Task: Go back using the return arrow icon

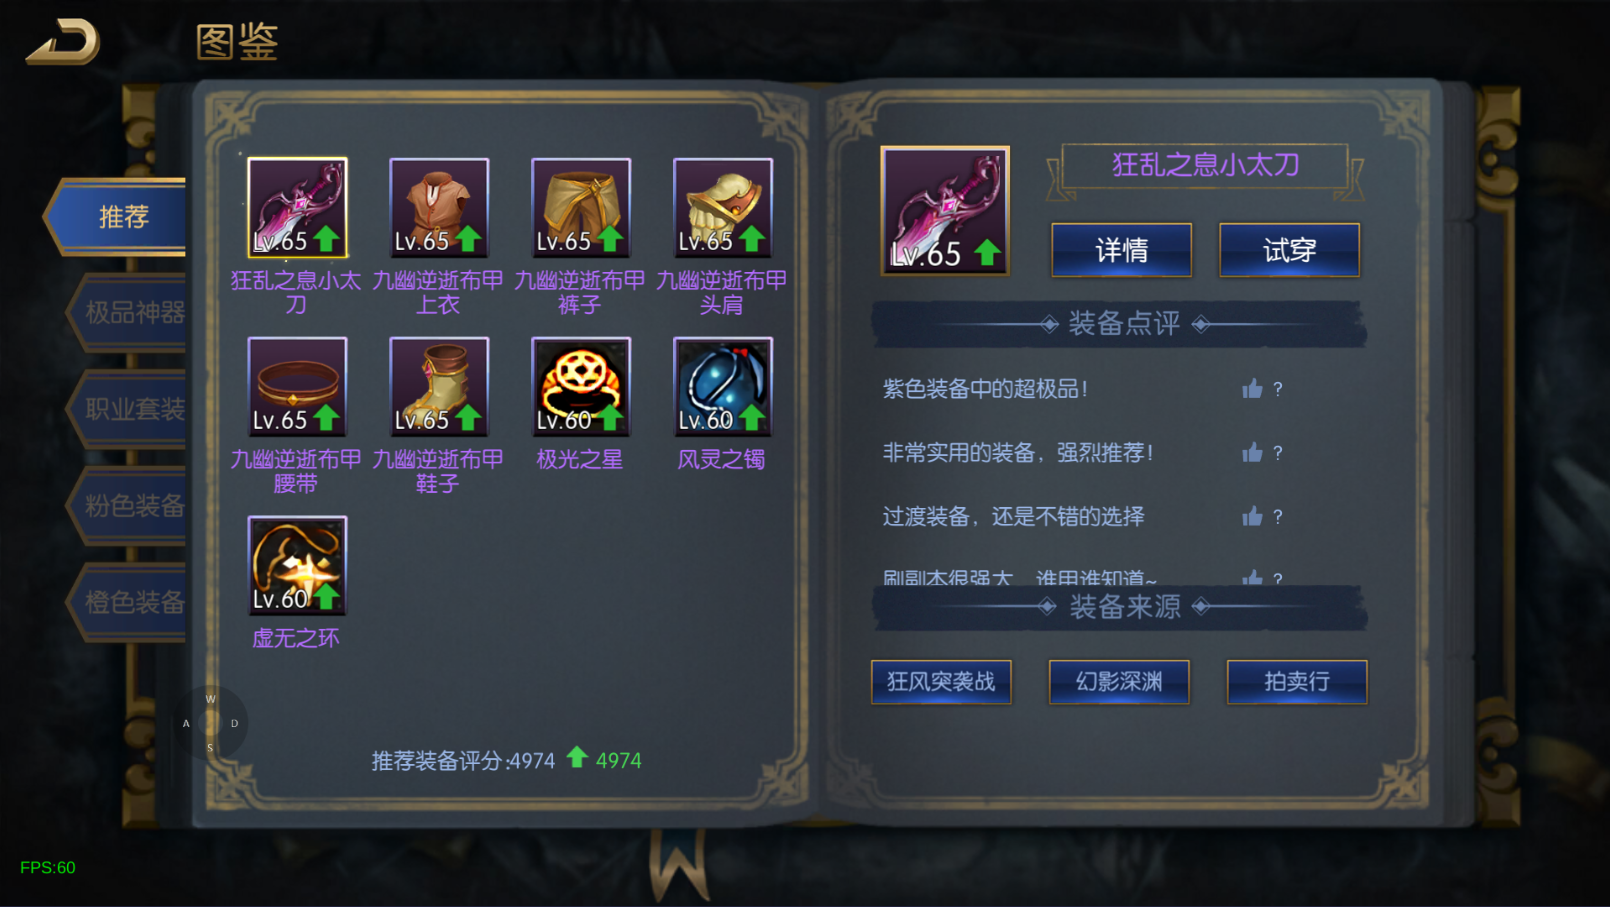Action: tap(63, 41)
